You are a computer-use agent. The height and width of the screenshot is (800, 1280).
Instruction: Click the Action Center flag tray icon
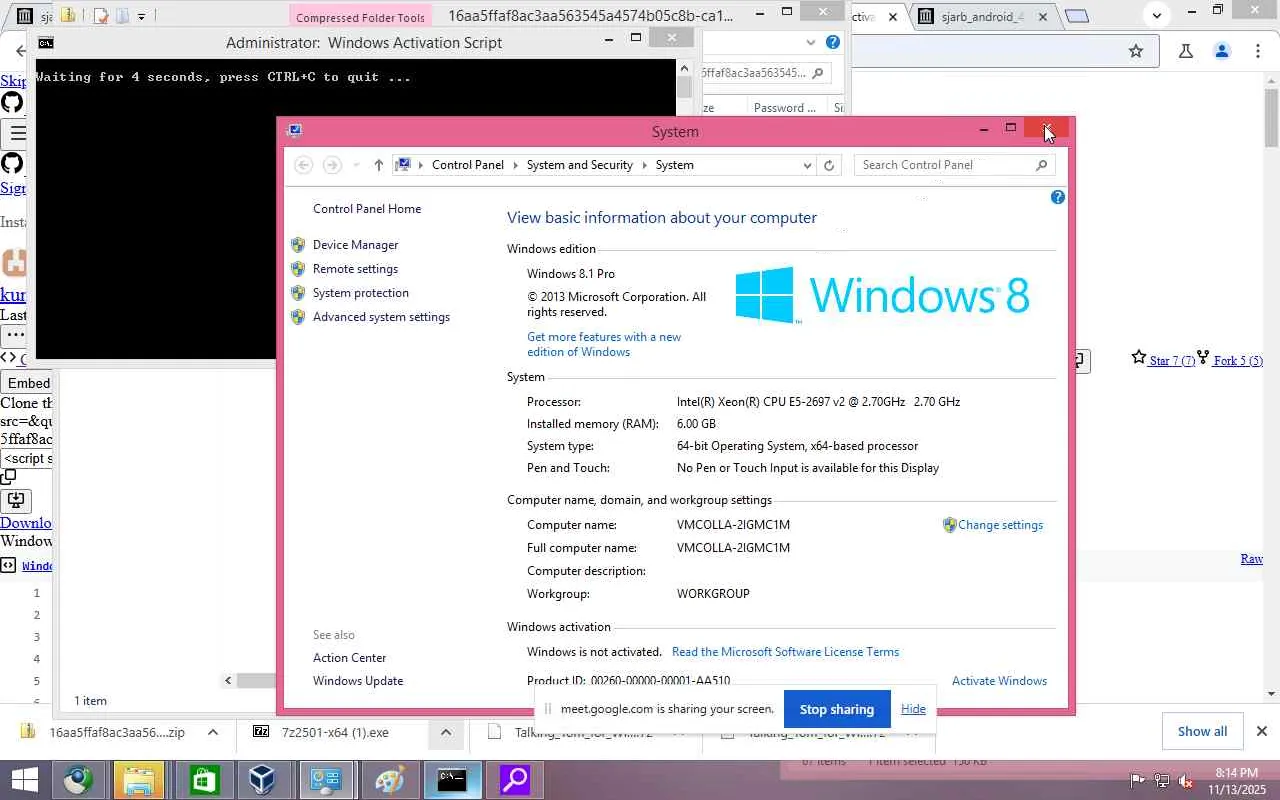(x=1138, y=781)
